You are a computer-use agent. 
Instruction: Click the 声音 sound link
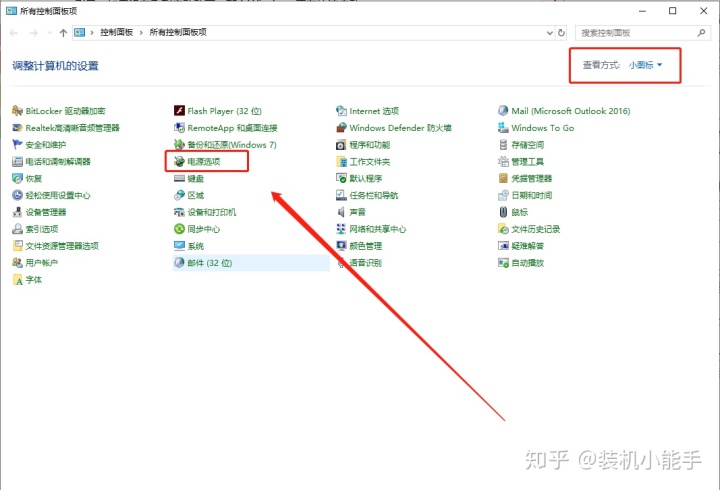[357, 212]
